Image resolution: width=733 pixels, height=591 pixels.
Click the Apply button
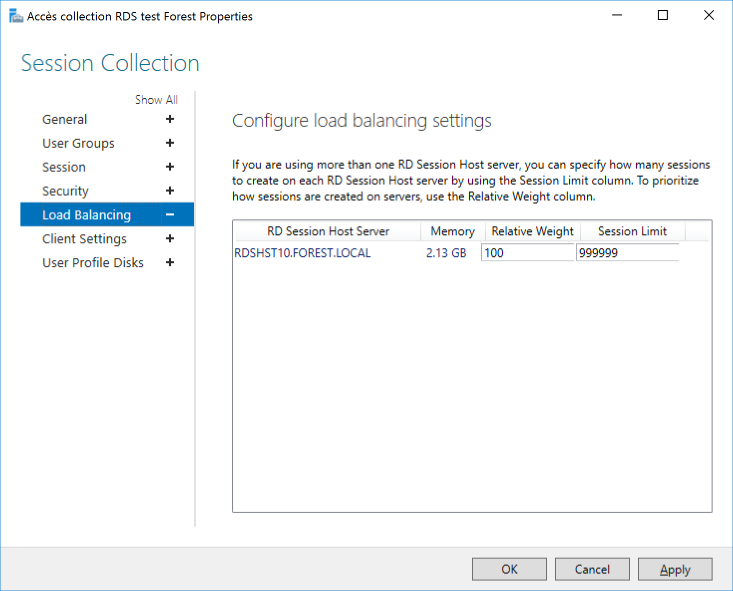[x=675, y=569]
